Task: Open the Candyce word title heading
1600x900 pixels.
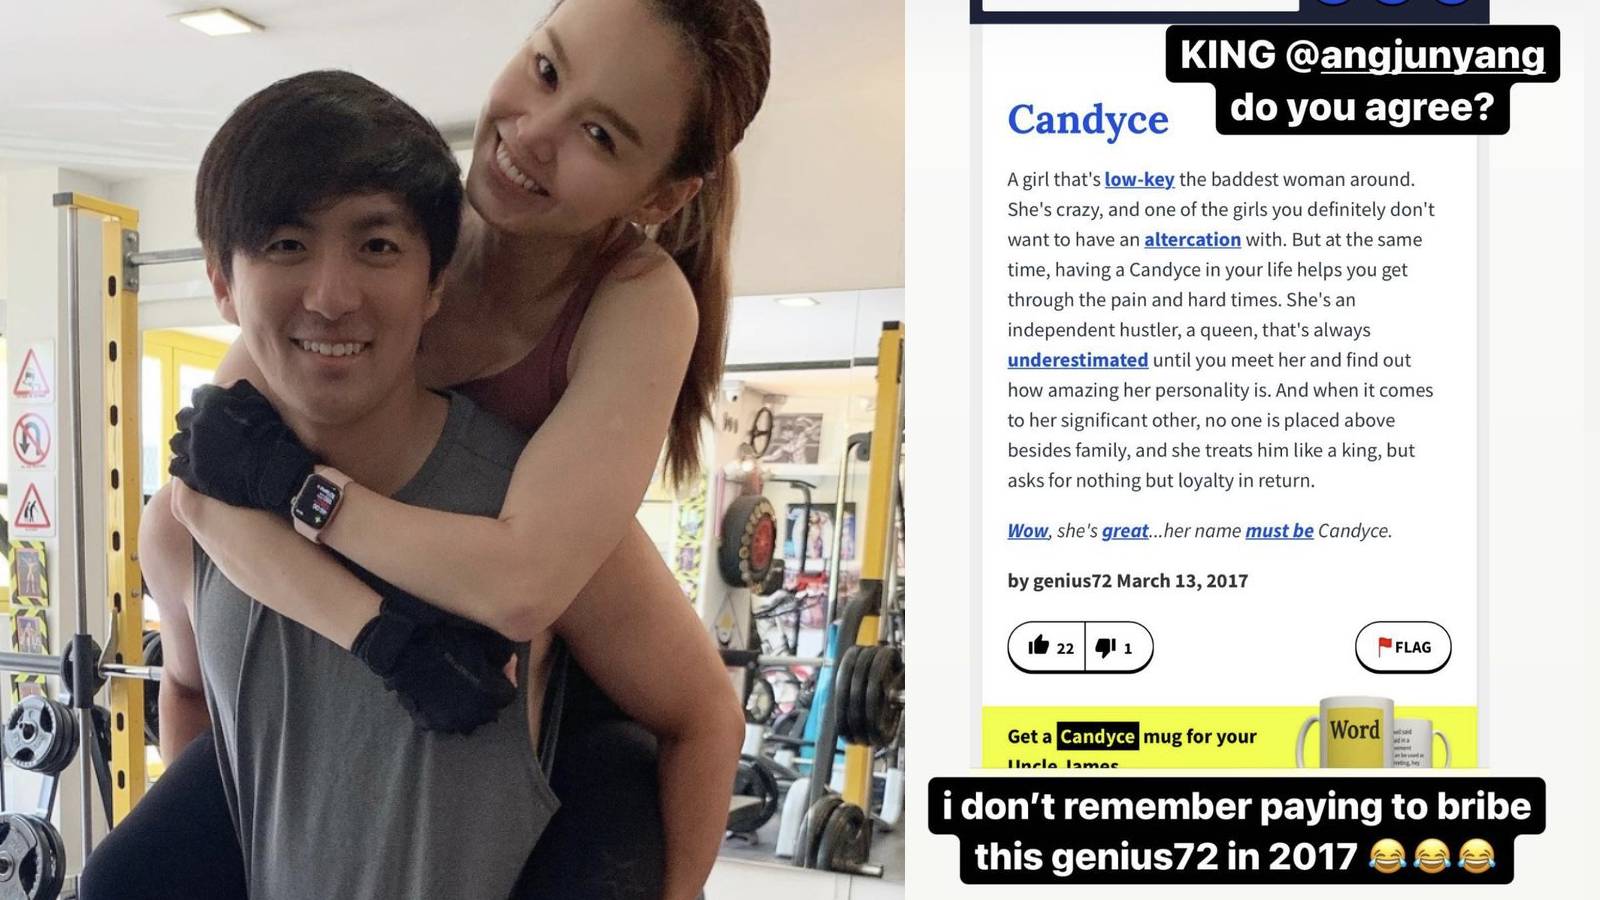Action: coord(1087,119)
